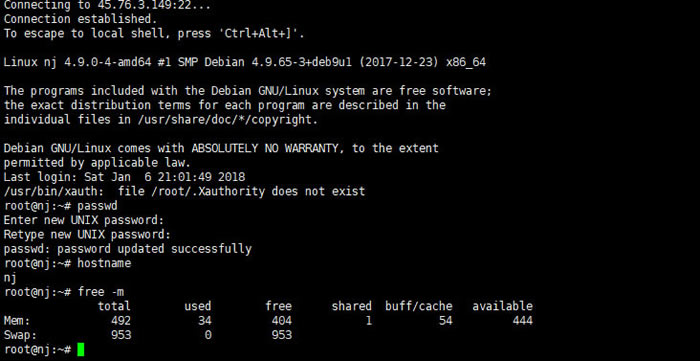Click the 'Connection established.' line
The width and height of the screenshot is (700, 361).
80,19
